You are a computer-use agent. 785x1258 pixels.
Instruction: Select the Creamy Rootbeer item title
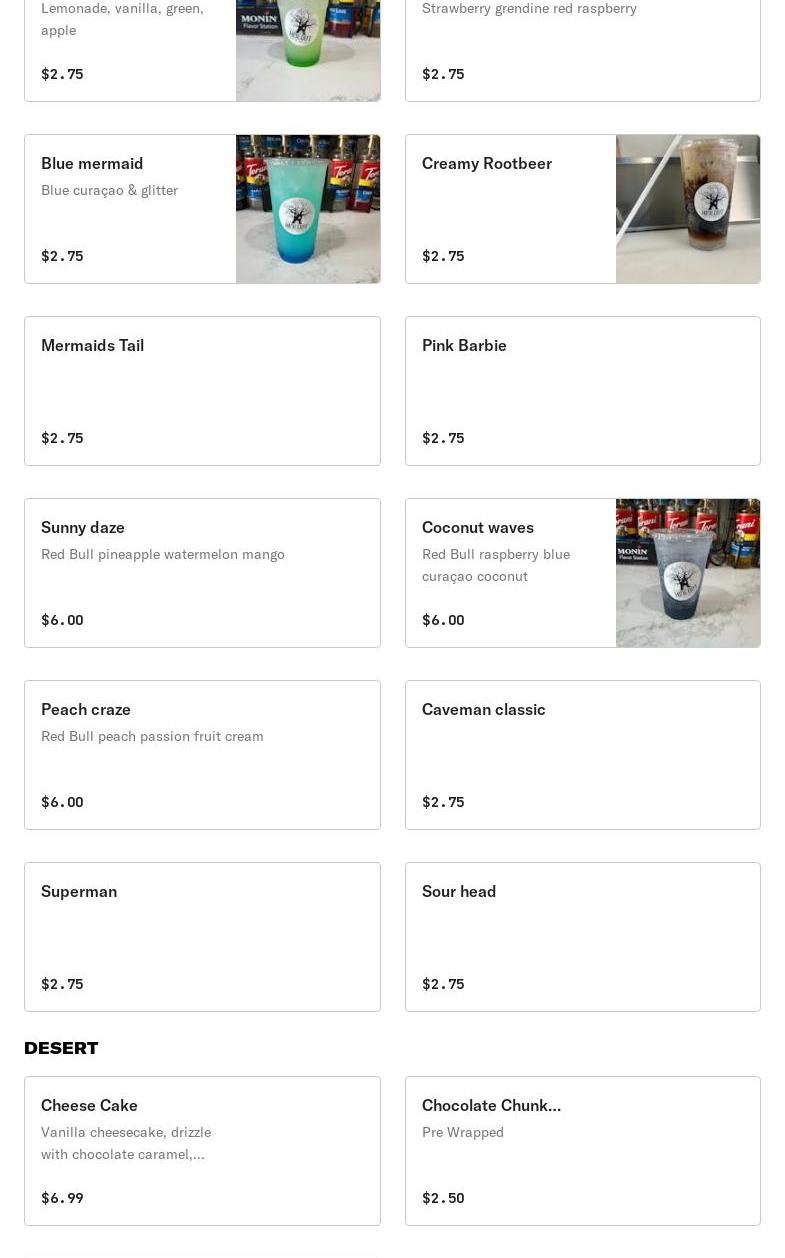point(486,163)
